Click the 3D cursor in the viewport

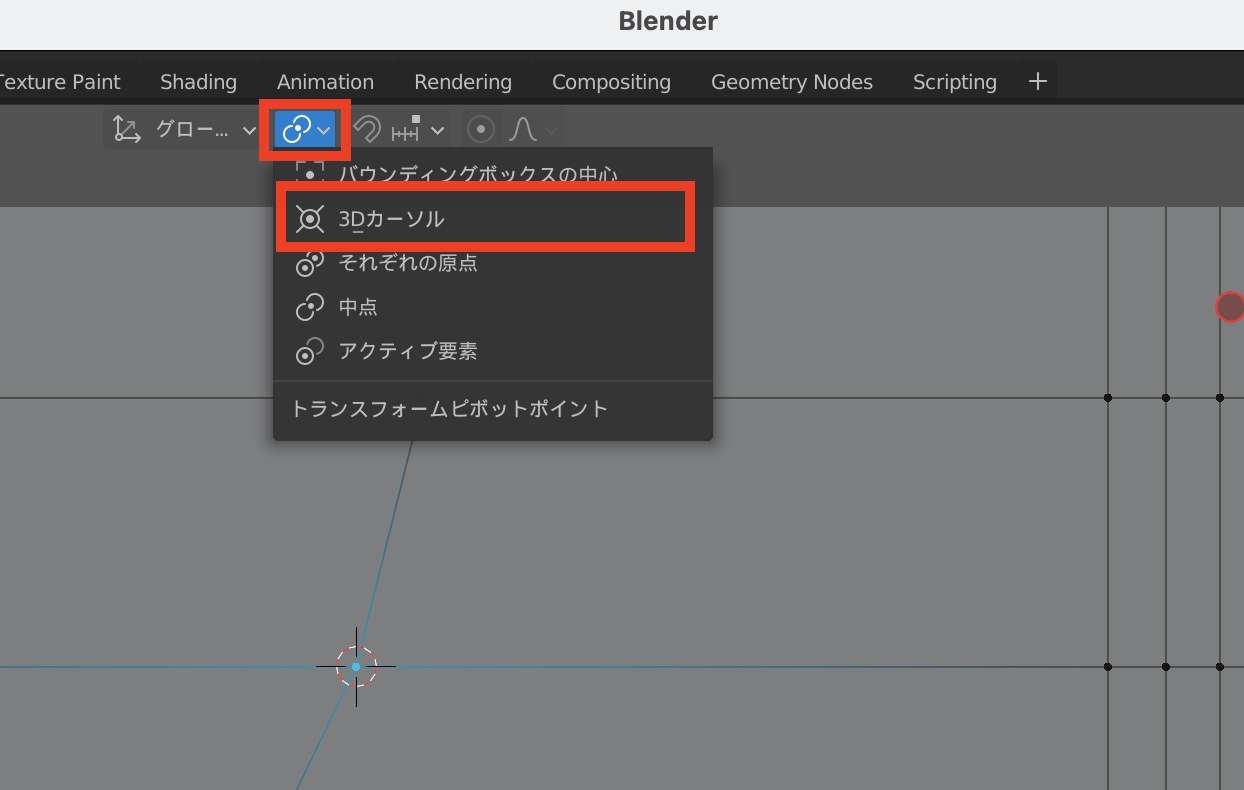(x=356, y=666)
